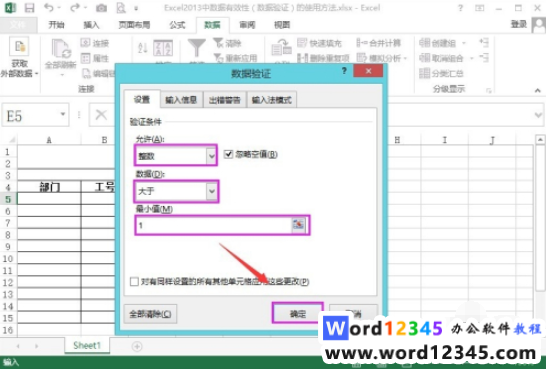Open the 公式 ribbon tab
The image size is (546, 369).
[177, 25]
